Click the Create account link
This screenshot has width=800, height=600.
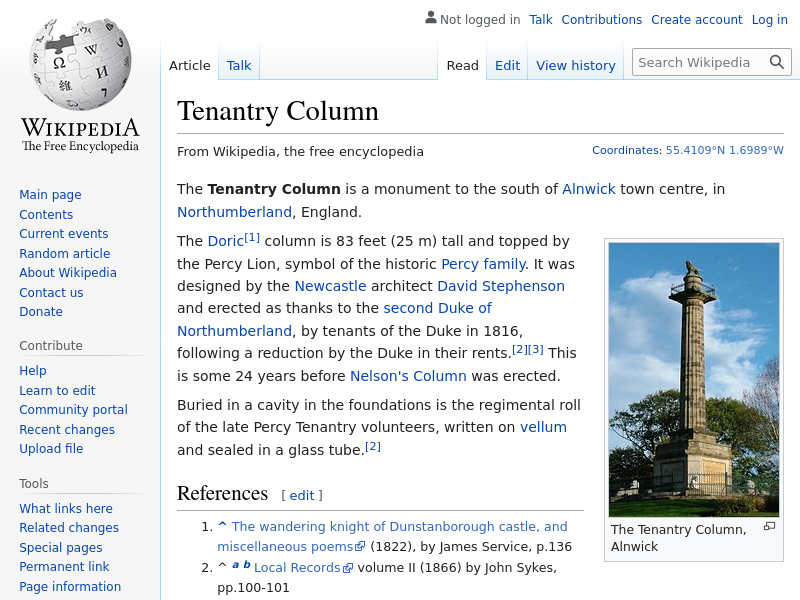[x=696, y=19]
